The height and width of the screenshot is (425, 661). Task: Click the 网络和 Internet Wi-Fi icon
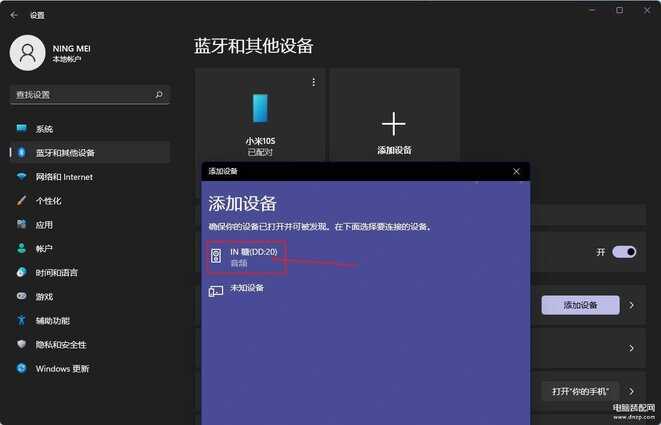point(21,177)
